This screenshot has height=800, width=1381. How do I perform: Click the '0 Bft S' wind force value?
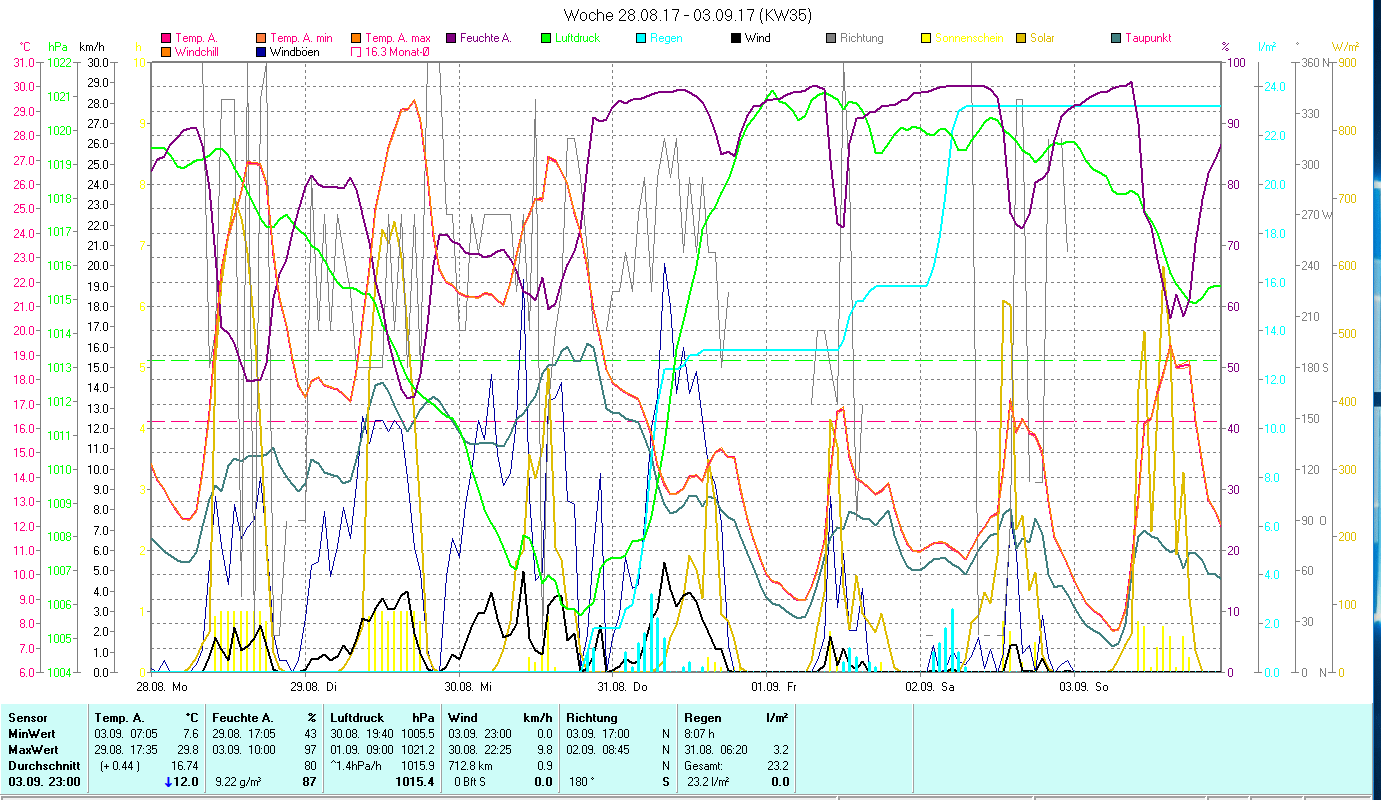click(470, 782)
